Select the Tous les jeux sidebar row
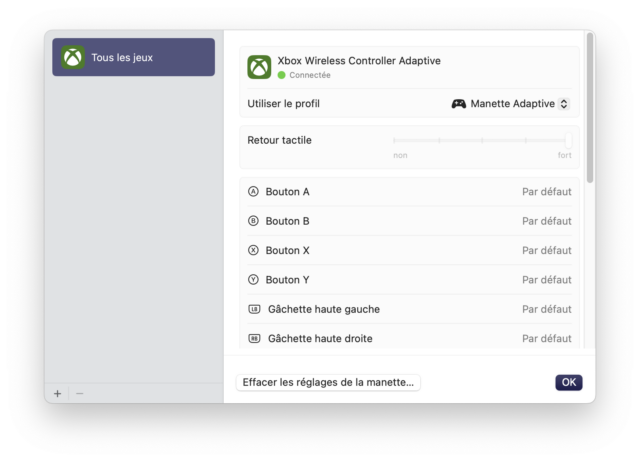Screen dimensions: 640x462 click(133, 57)
